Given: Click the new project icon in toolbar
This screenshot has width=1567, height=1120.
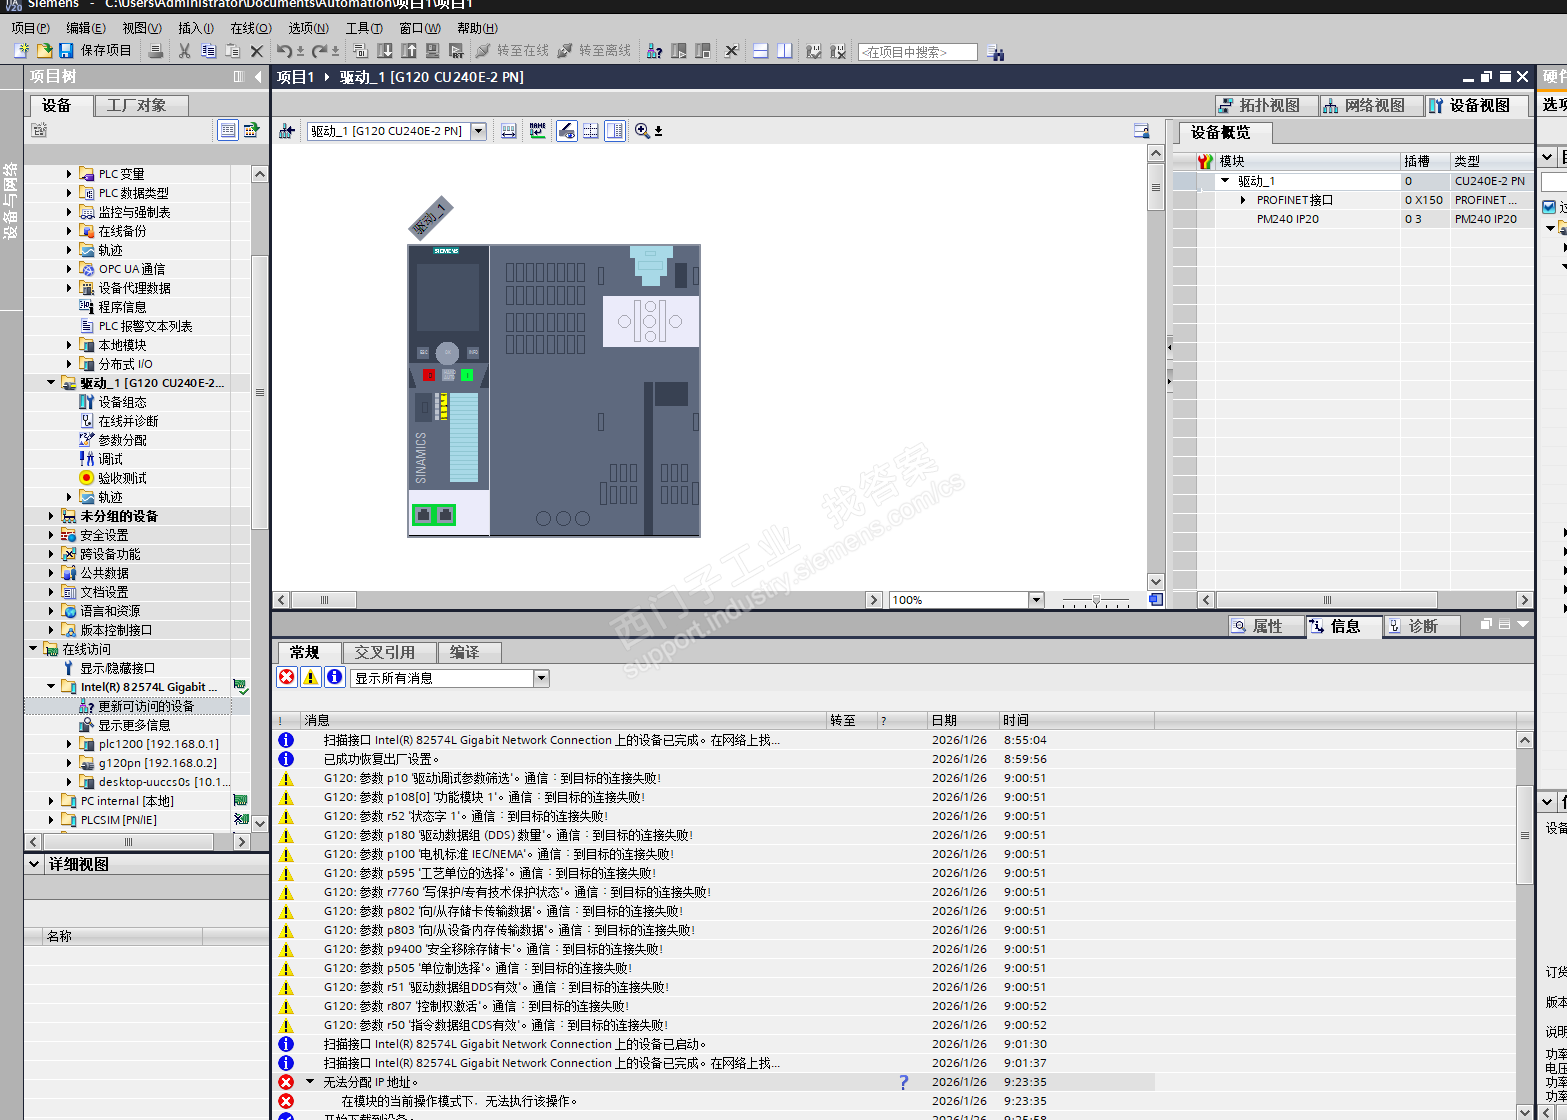Looking at the screenshot, I should click(x=21, y=51).
